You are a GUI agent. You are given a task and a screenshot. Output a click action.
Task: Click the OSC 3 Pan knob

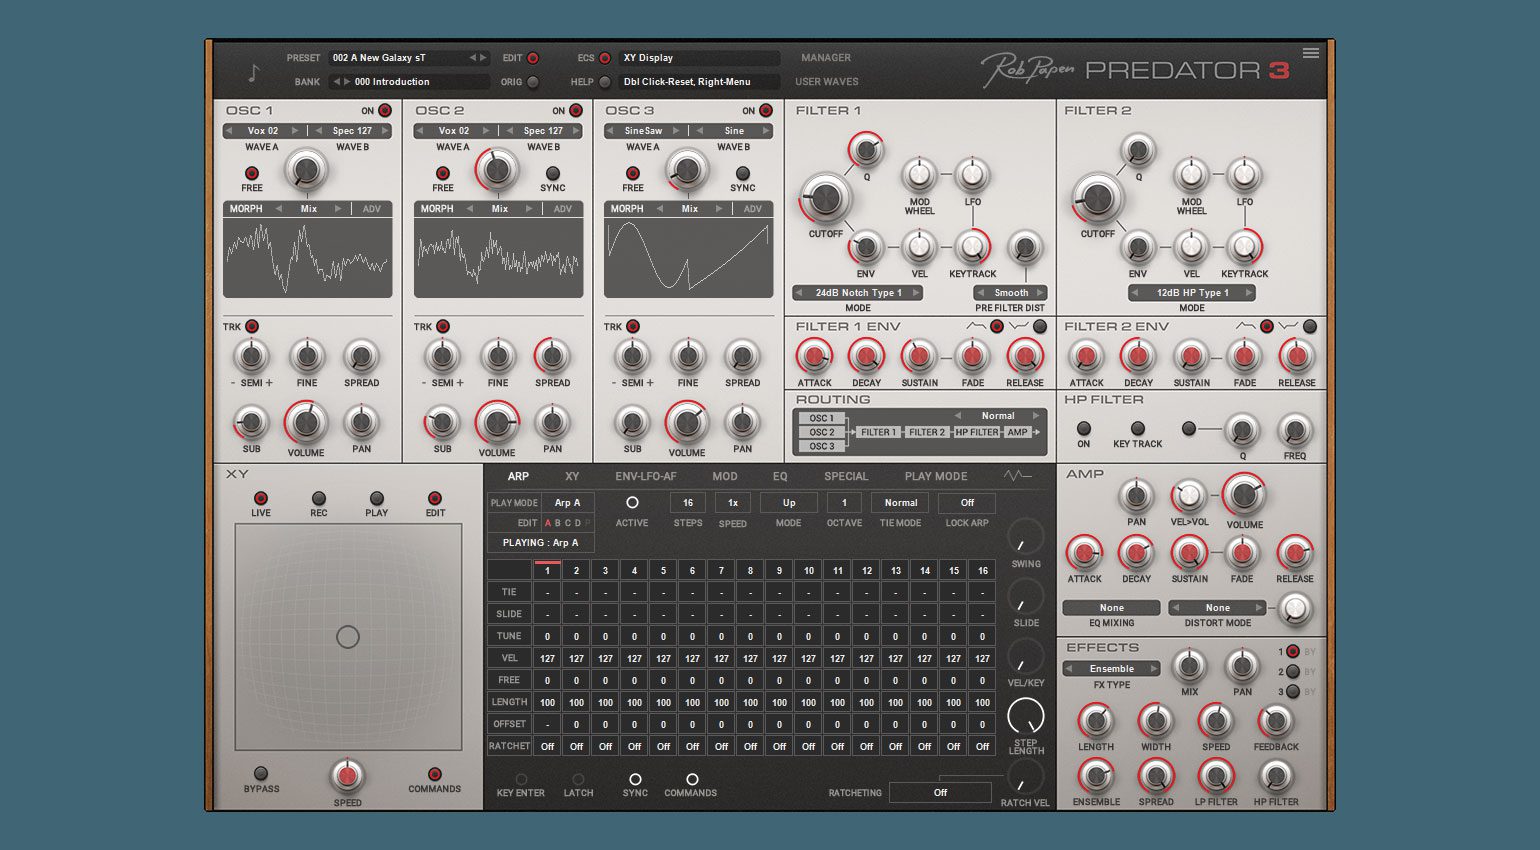click(x=742, y=421)
